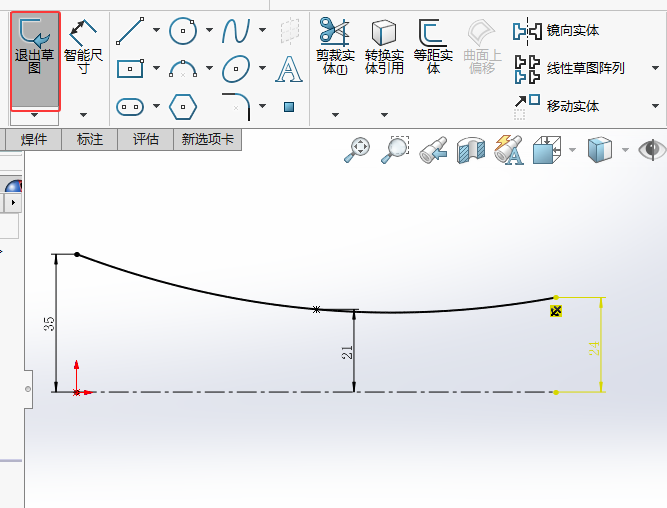Viewport: 667px width, 508px height.
Task: Click the Trim Entities (剪裁实体) tool
Action: pos(335,46)
